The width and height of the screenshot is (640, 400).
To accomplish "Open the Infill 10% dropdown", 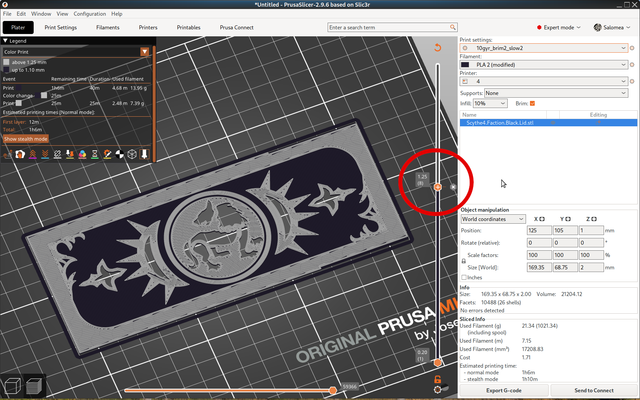I will click(490, 104).
